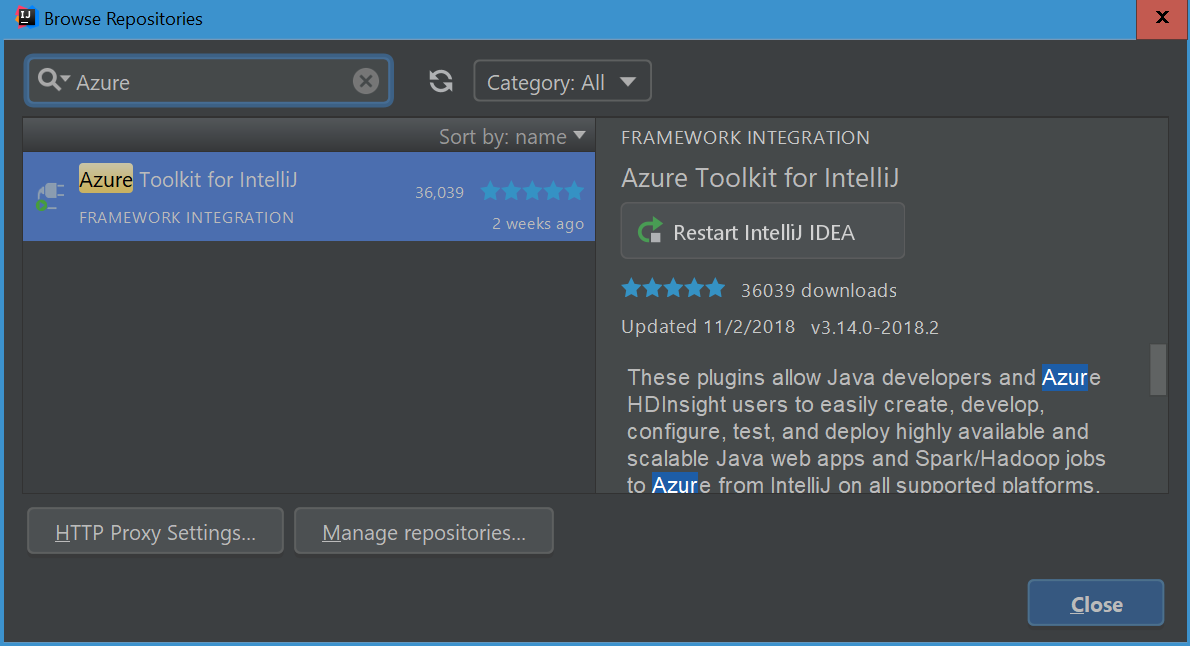1190x646 pixels.
Task: Click the refresh plugin list icon
Action: point(441,81)
